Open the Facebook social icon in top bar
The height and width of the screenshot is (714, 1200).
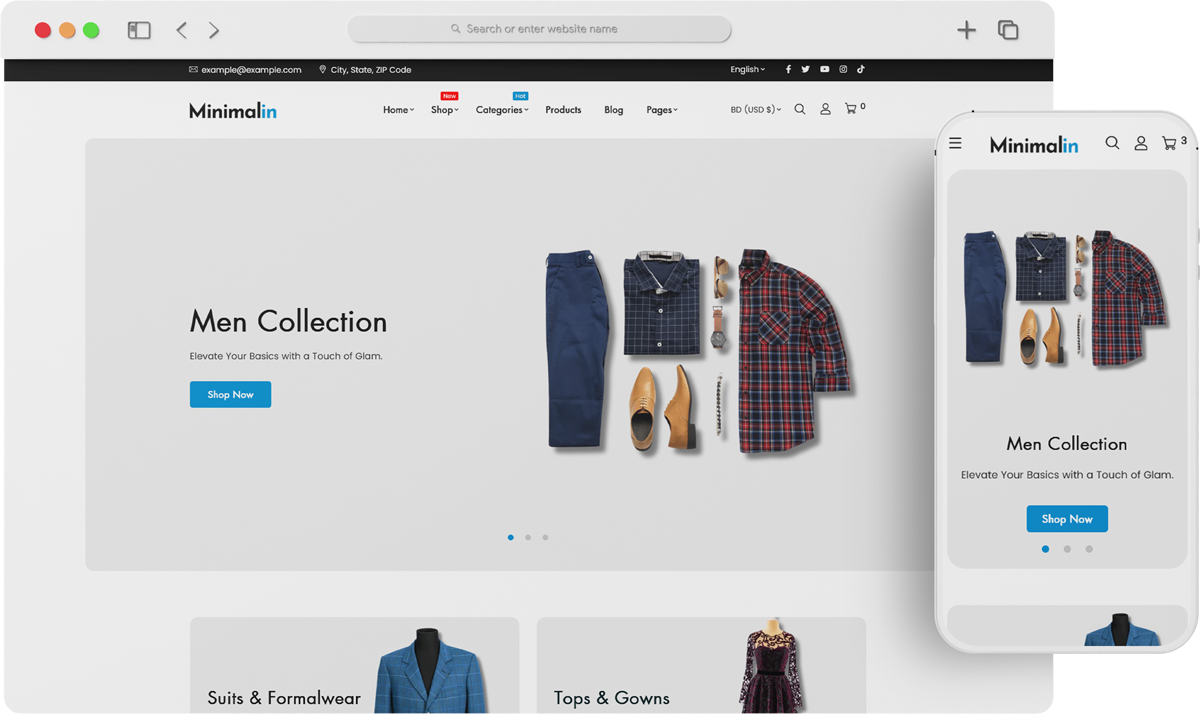[788, 70]
